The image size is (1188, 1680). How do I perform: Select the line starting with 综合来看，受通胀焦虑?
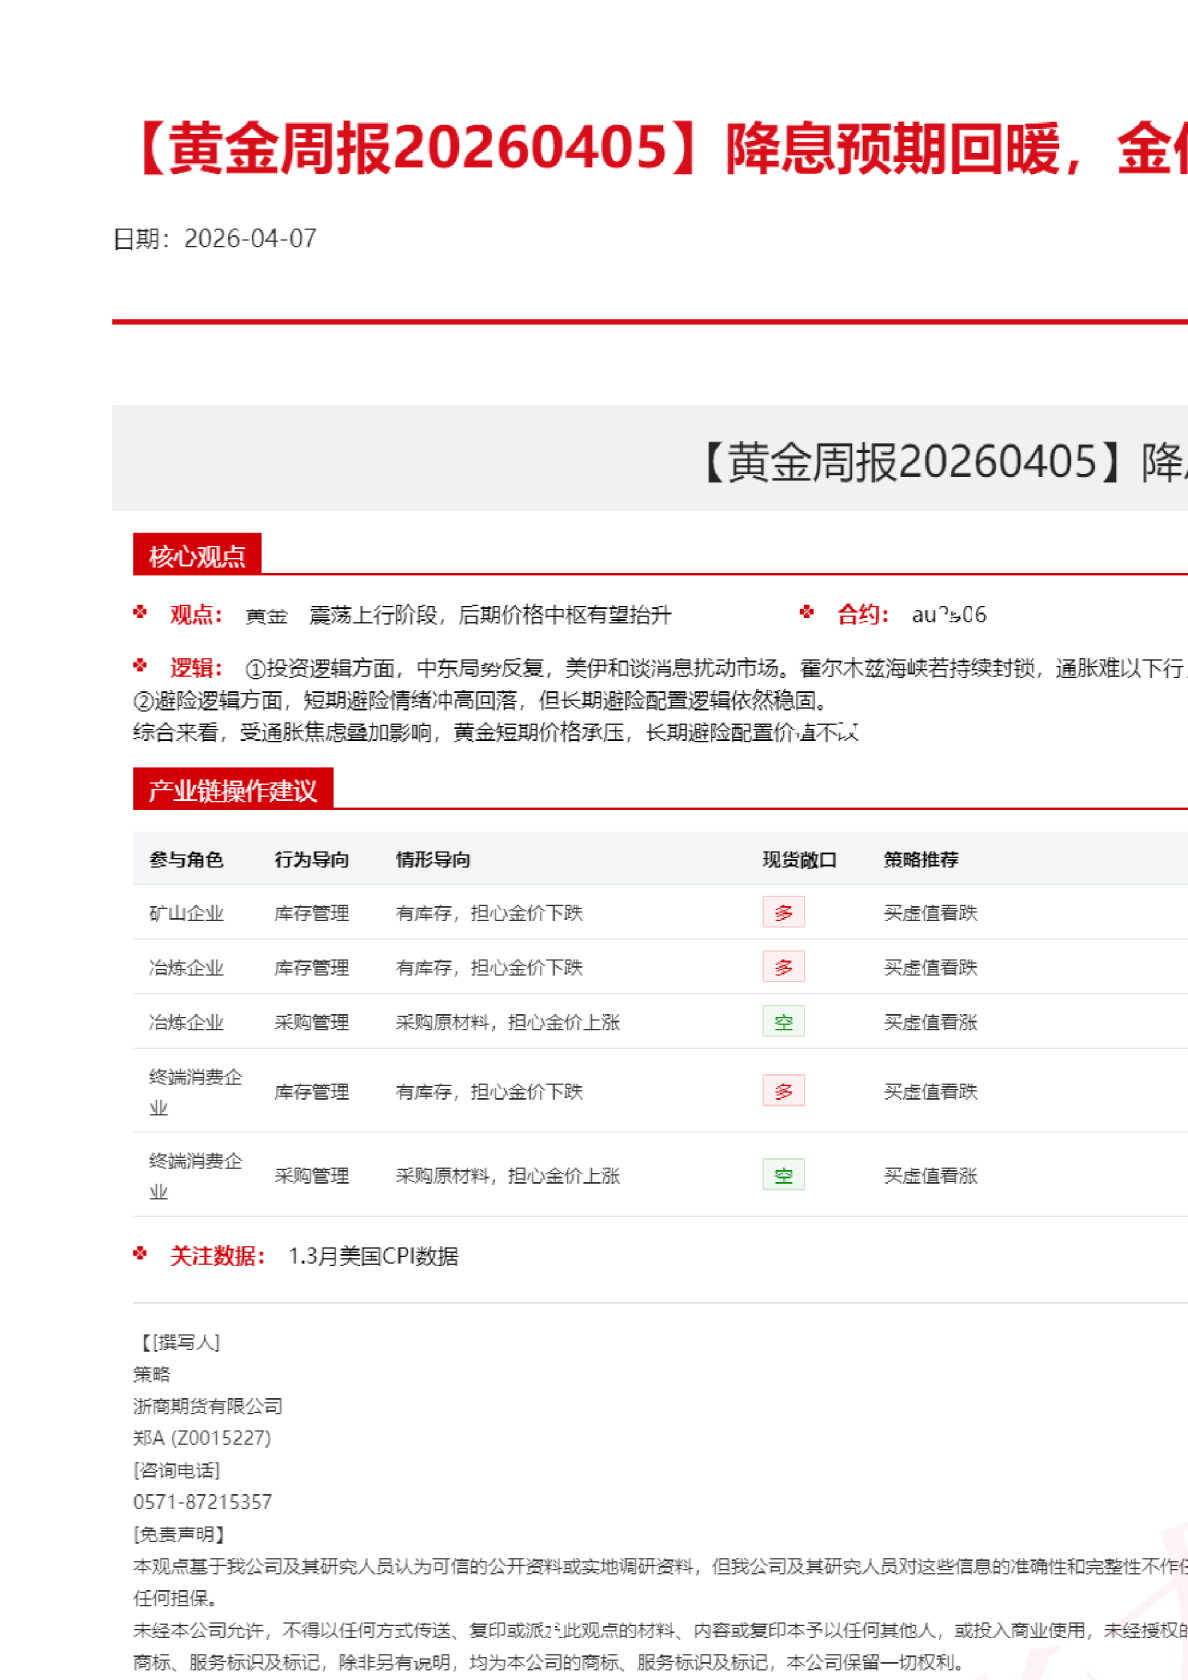[x=496, y=732]
